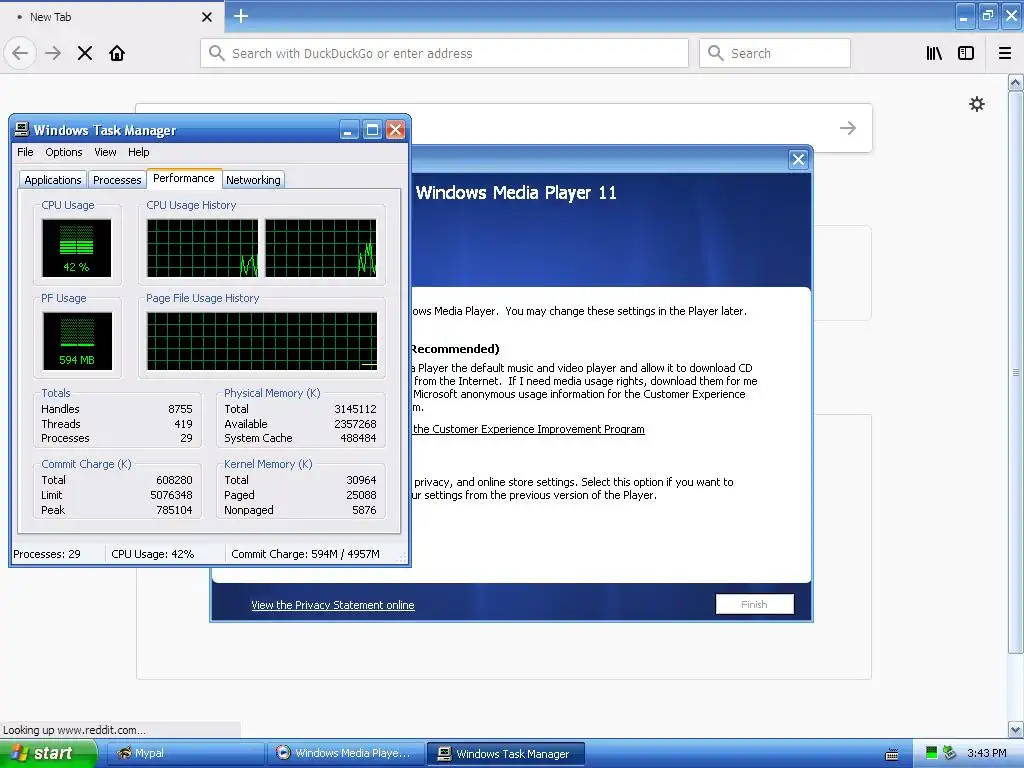Open Task Manager Help menu

coord(138,152)
